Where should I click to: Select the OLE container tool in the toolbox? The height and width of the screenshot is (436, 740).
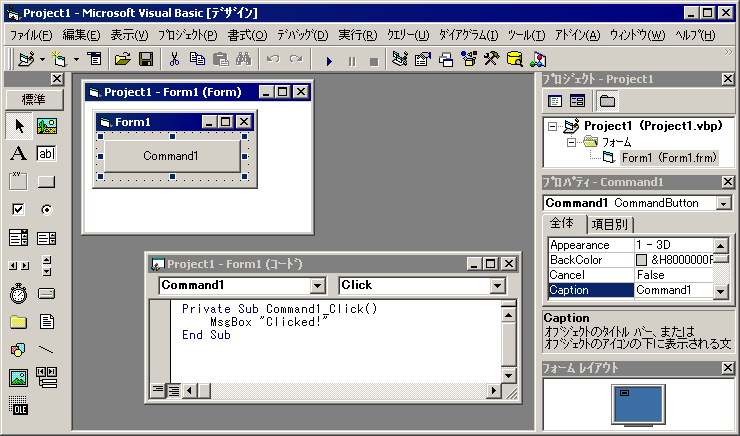19,405
